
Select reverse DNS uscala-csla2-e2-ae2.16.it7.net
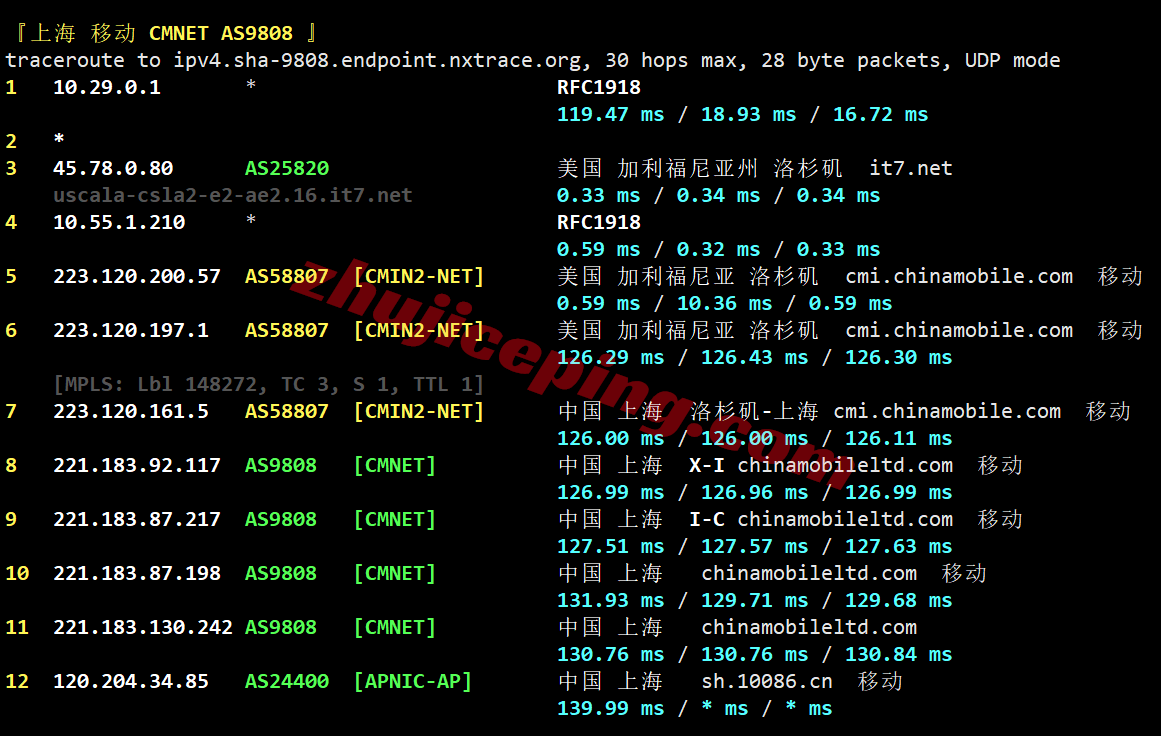[x=232, y=195]
